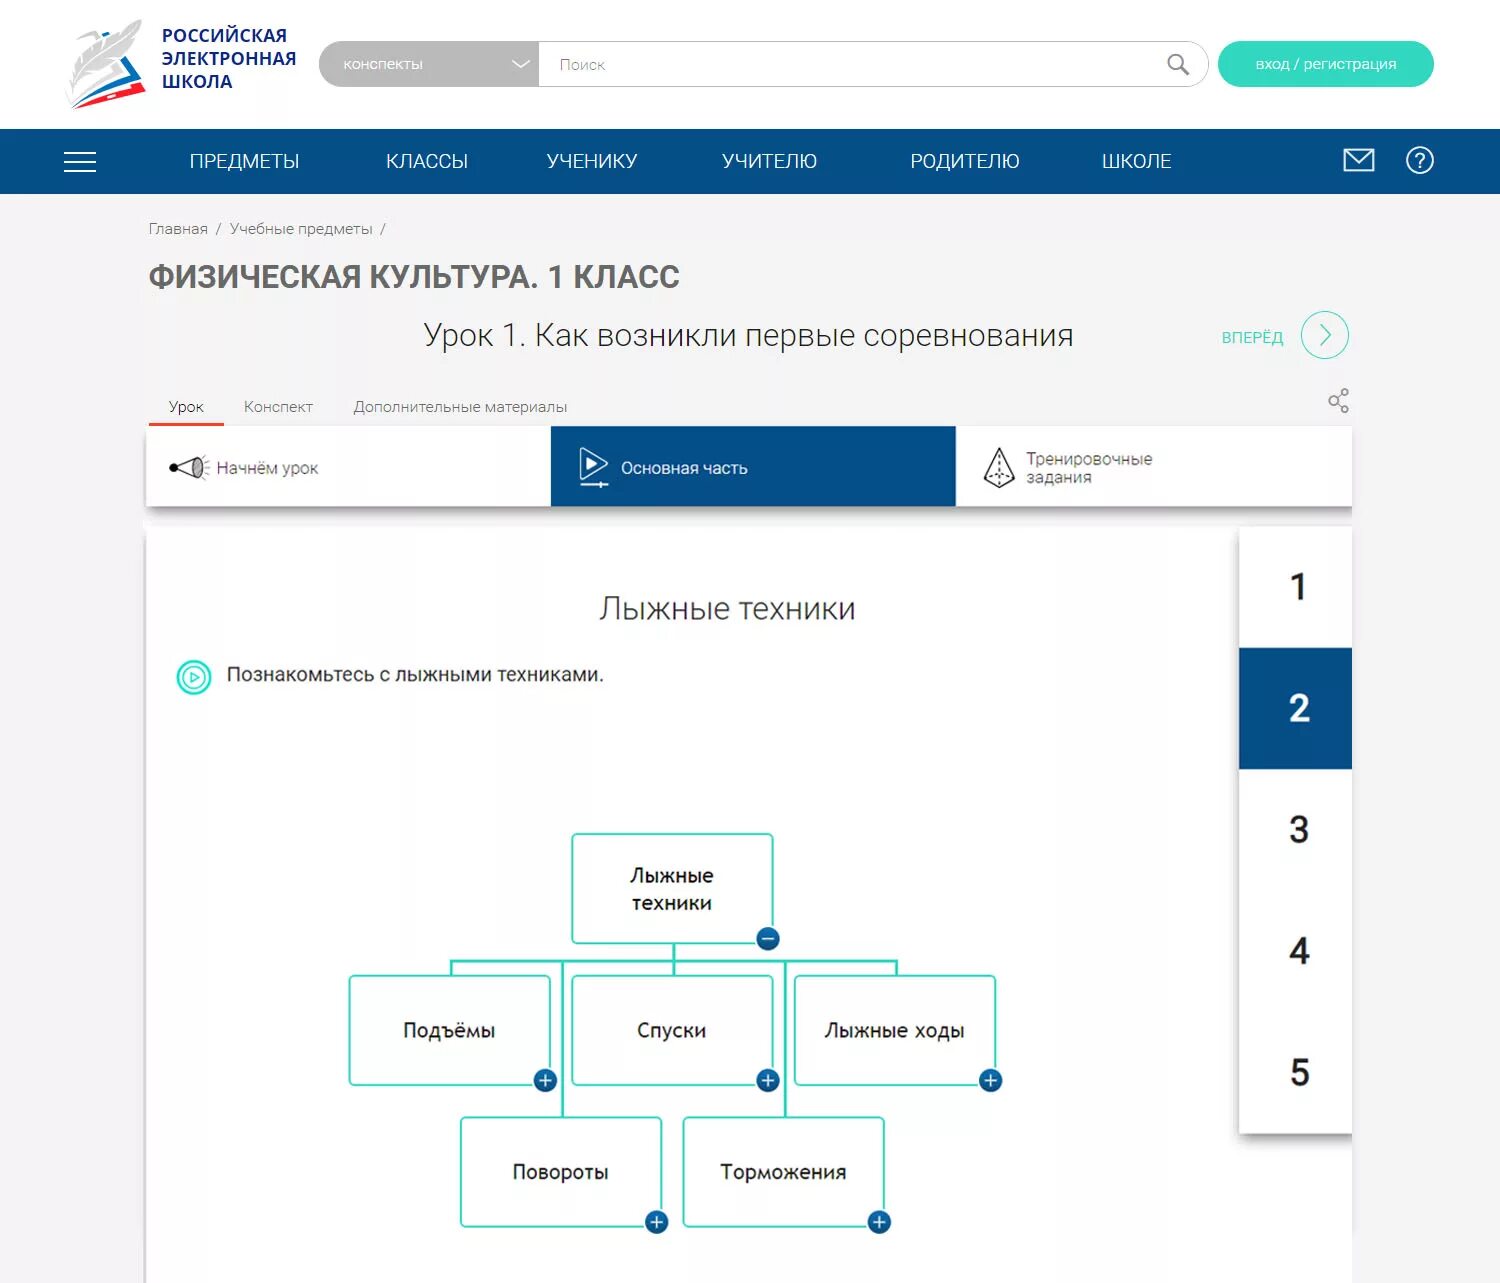Expand the Торможения node

tap(879, 1222)
